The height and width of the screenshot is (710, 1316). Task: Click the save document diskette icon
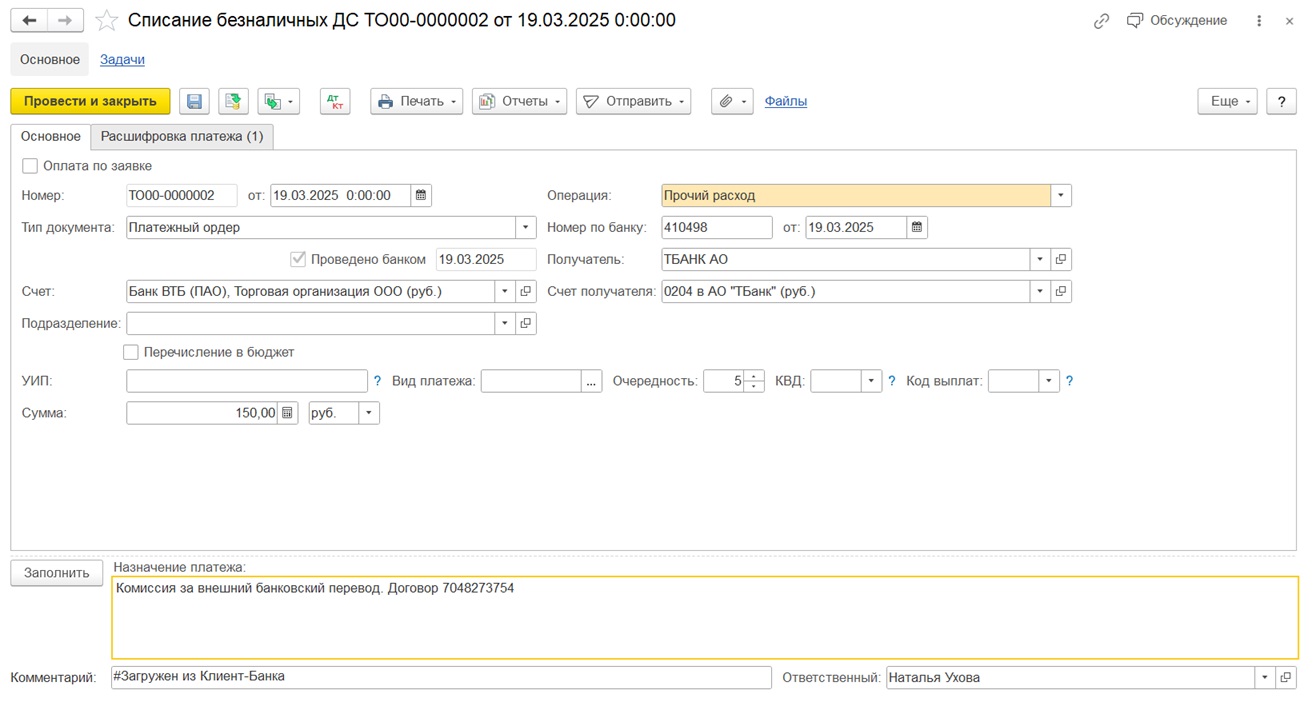[x=195, y=101]
